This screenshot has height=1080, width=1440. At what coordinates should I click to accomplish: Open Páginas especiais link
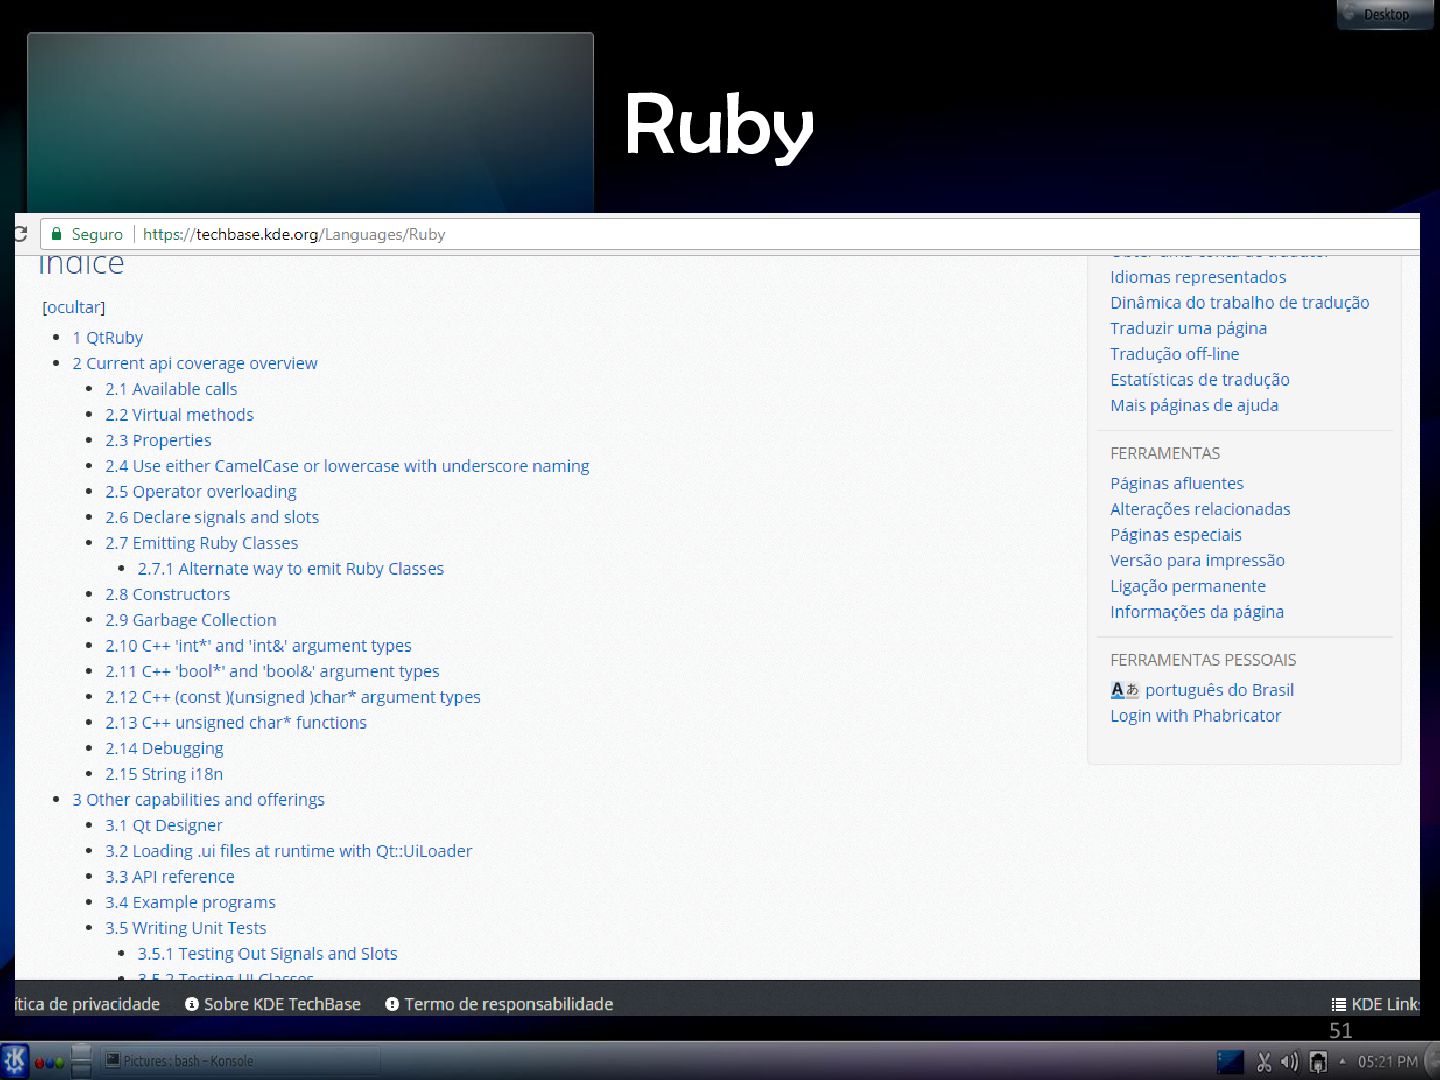(1176, 535)
